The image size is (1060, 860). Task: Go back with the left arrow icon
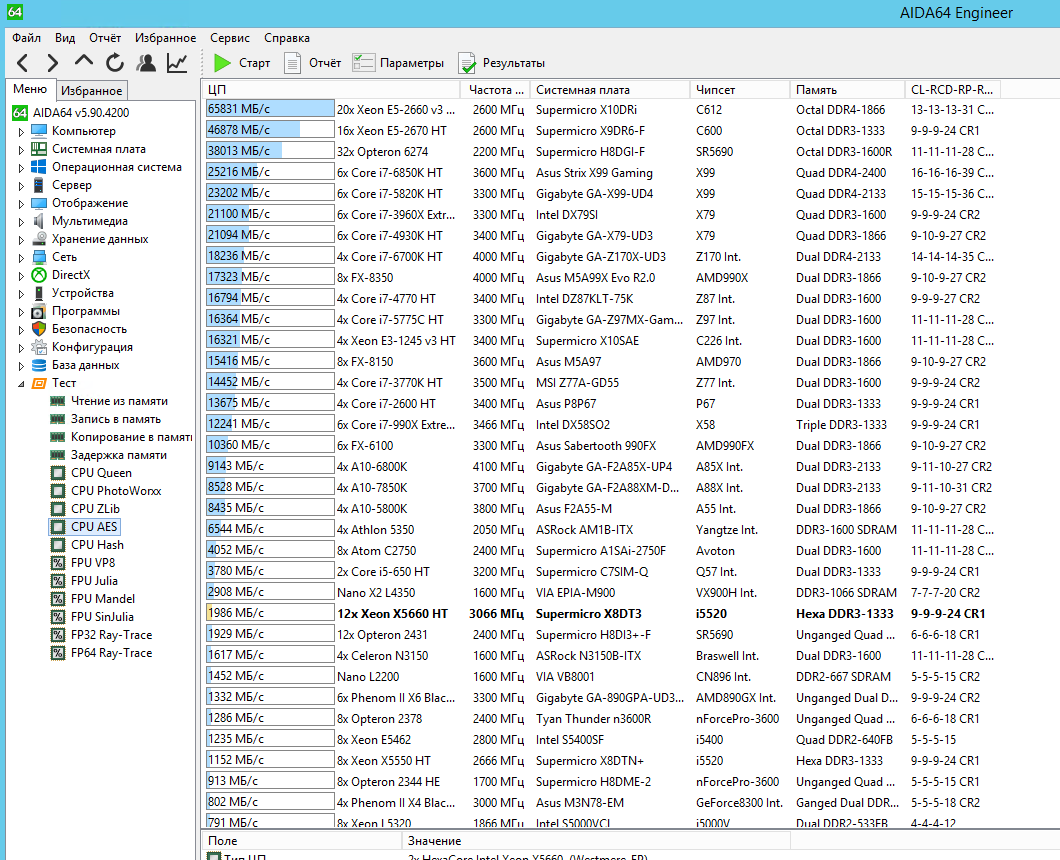22,63
